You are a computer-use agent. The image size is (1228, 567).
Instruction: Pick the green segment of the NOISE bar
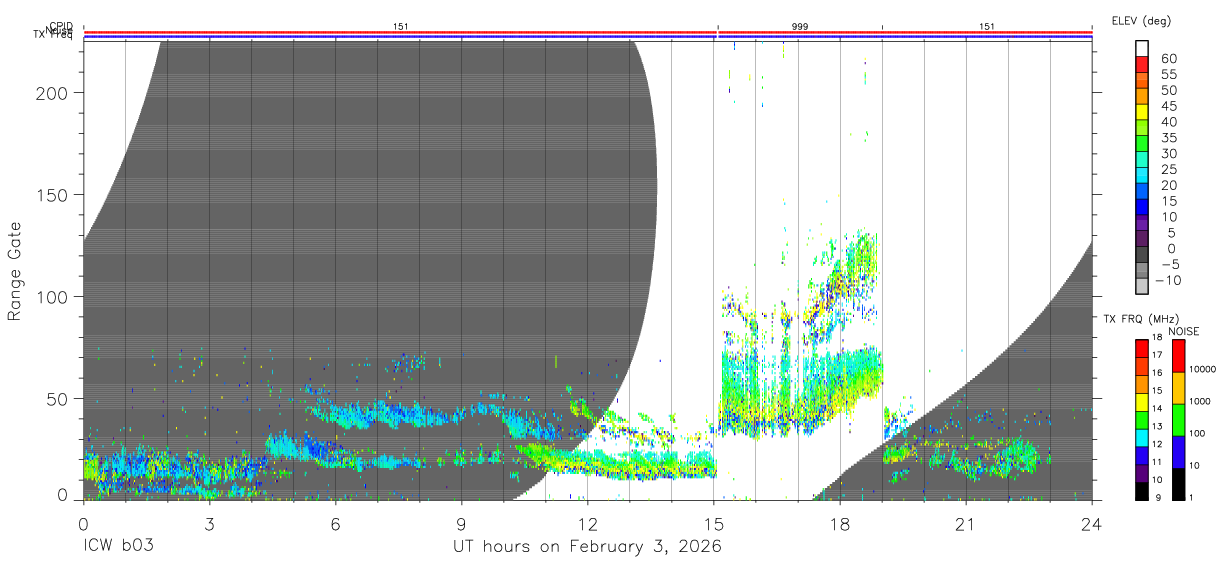[x=1177, y=420]
